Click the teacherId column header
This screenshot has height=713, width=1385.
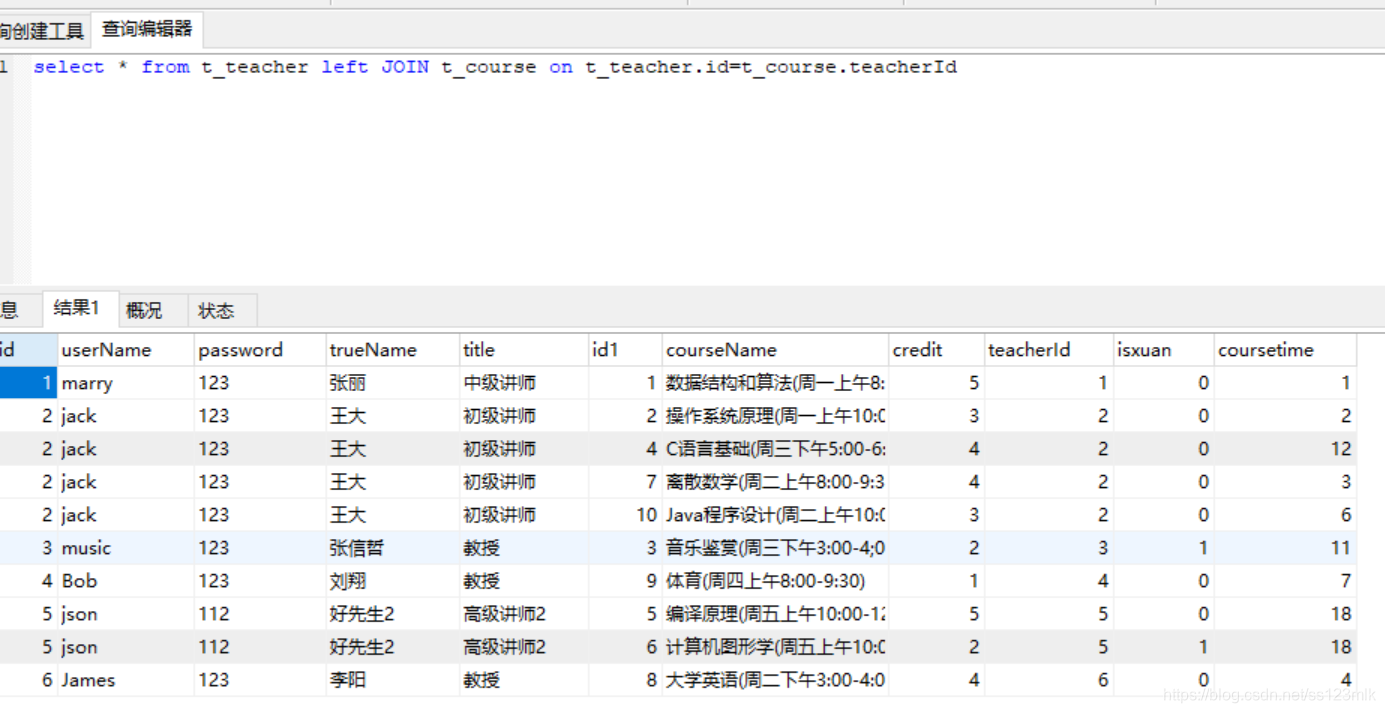tap(1049, 350)
